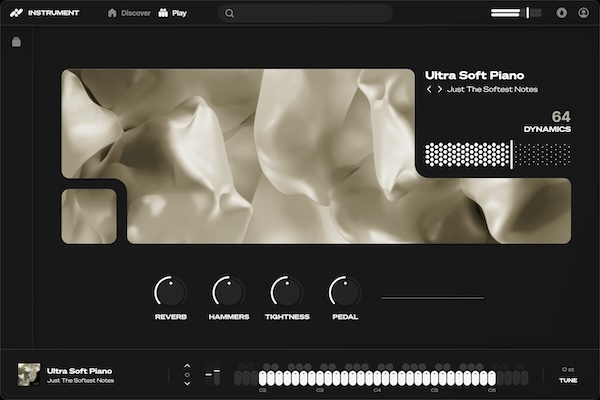Click the small square artwork thumbnail

[89, 216]
